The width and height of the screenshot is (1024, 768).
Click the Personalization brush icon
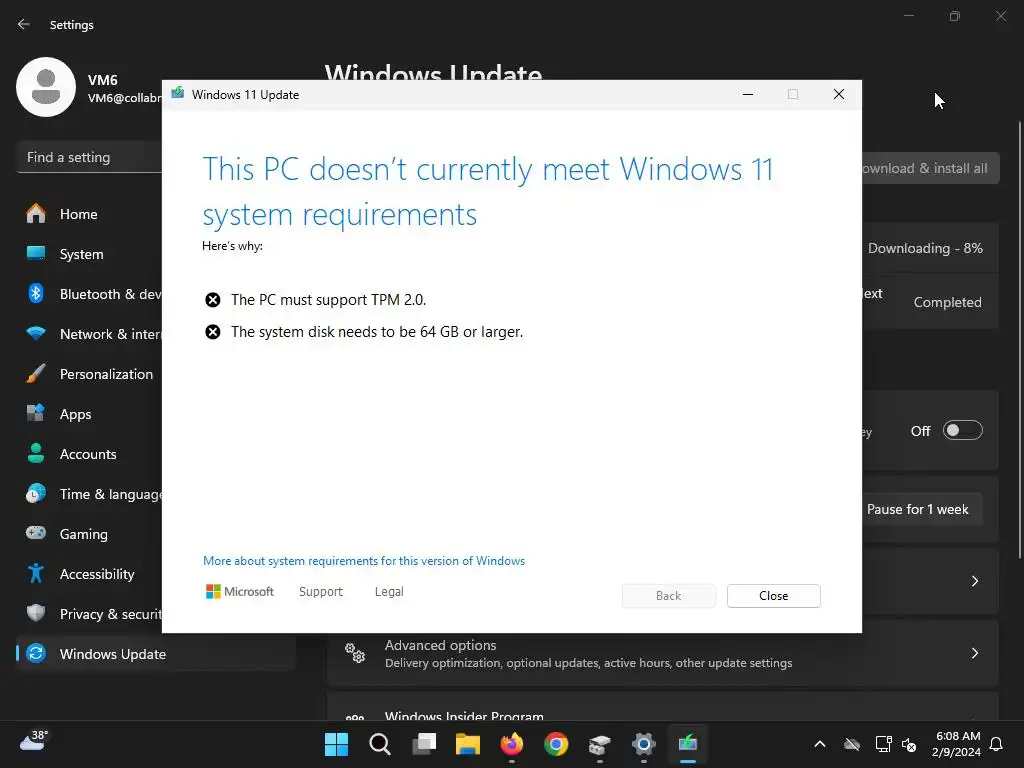pyautogui.click(x=36, y=374)
